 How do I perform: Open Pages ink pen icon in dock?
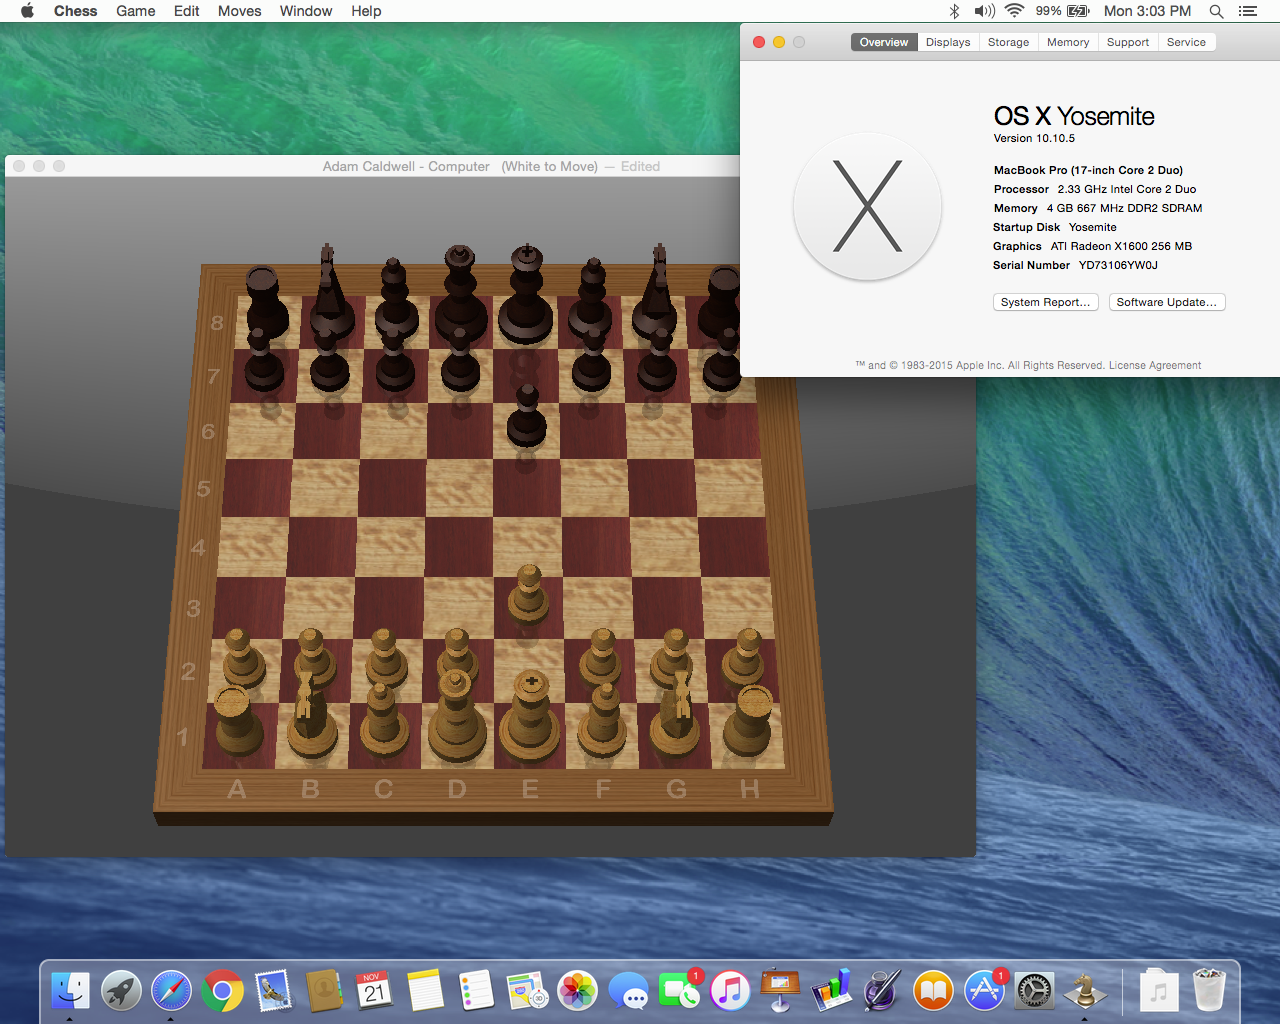(883, 991)
